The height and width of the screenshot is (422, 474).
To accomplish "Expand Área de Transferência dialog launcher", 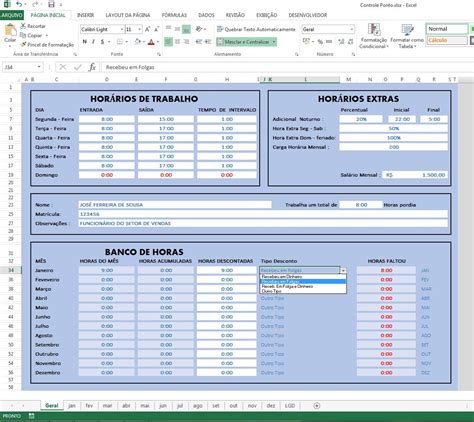I will [75, 54].
